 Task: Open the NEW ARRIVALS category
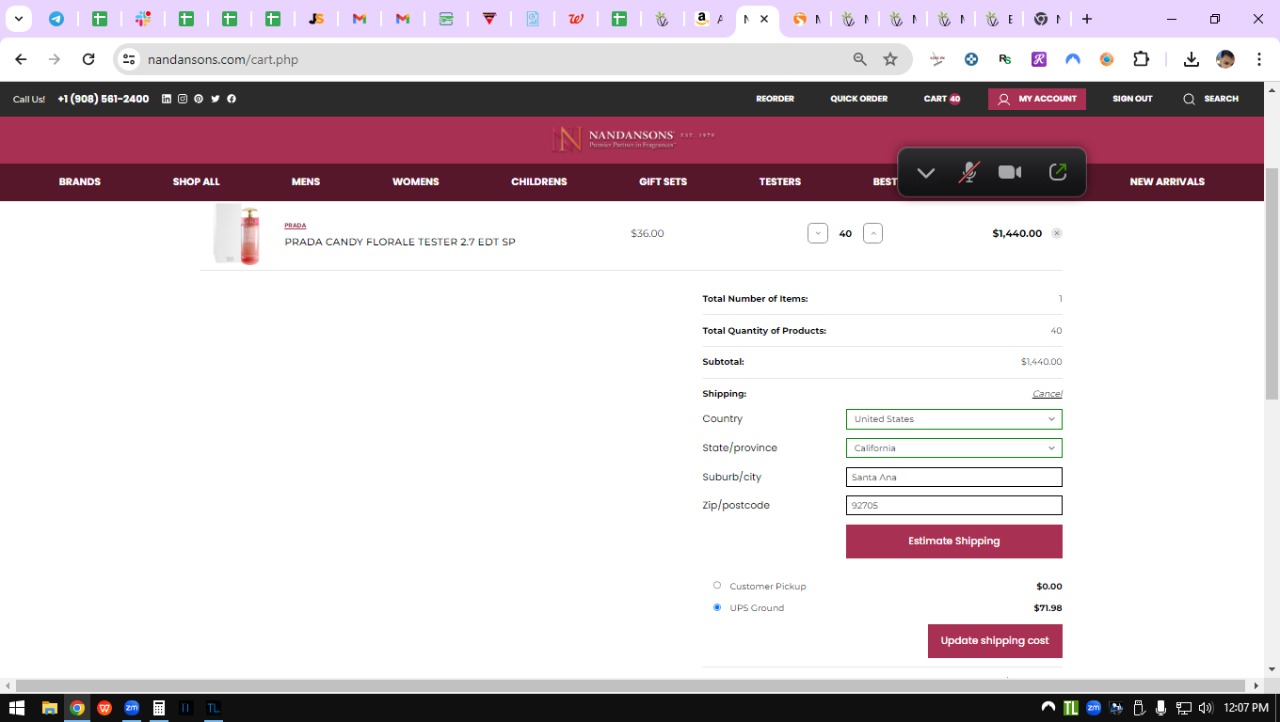(x=1167, y=182)
